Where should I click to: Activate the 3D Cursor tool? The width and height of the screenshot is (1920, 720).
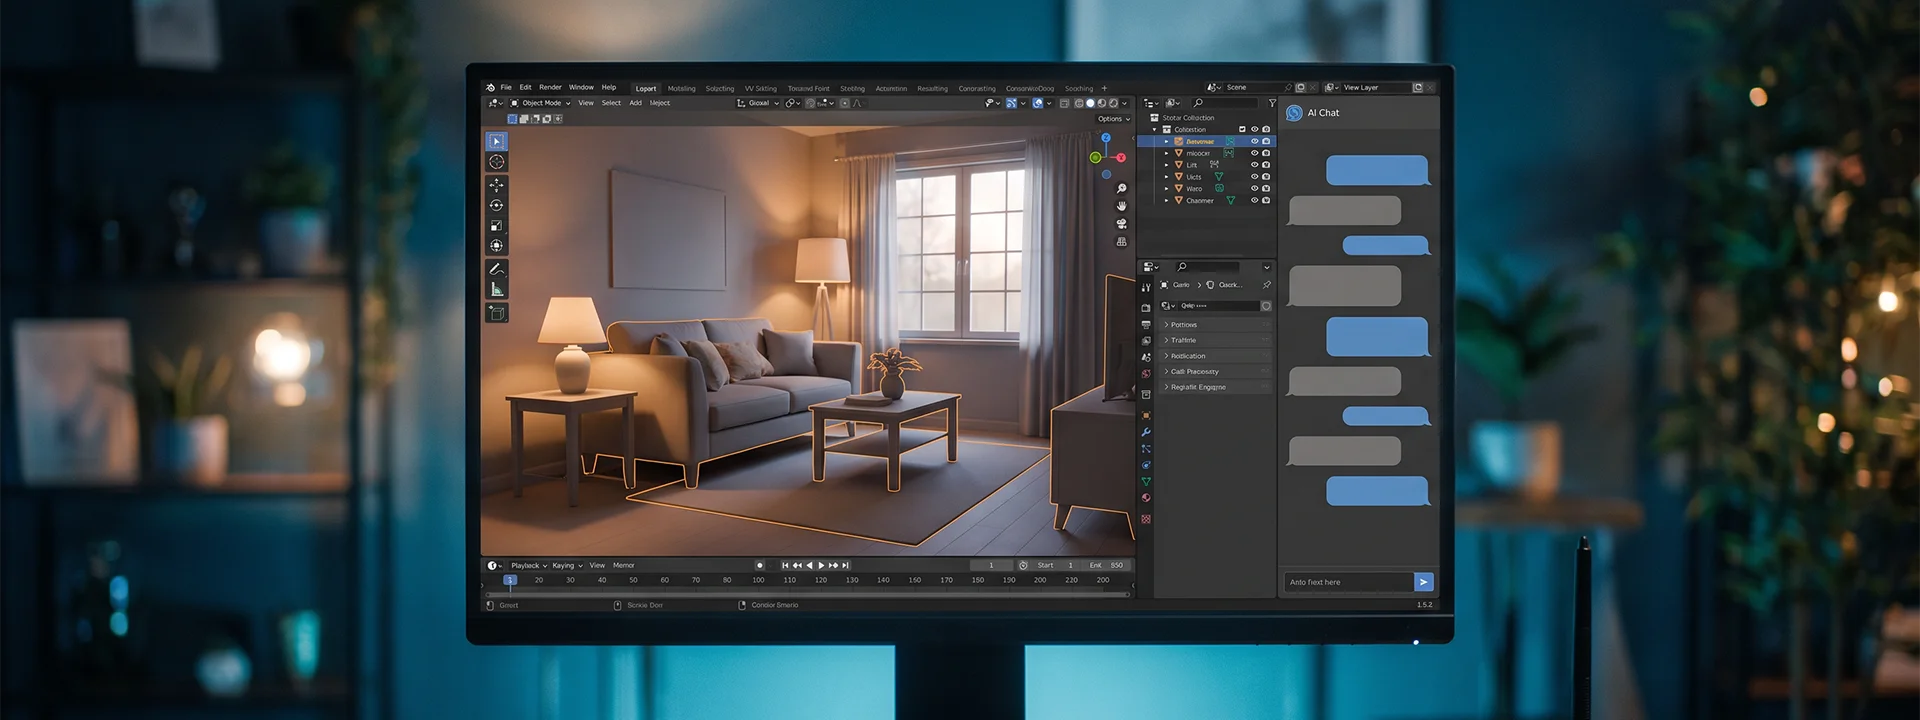[496, 162]
